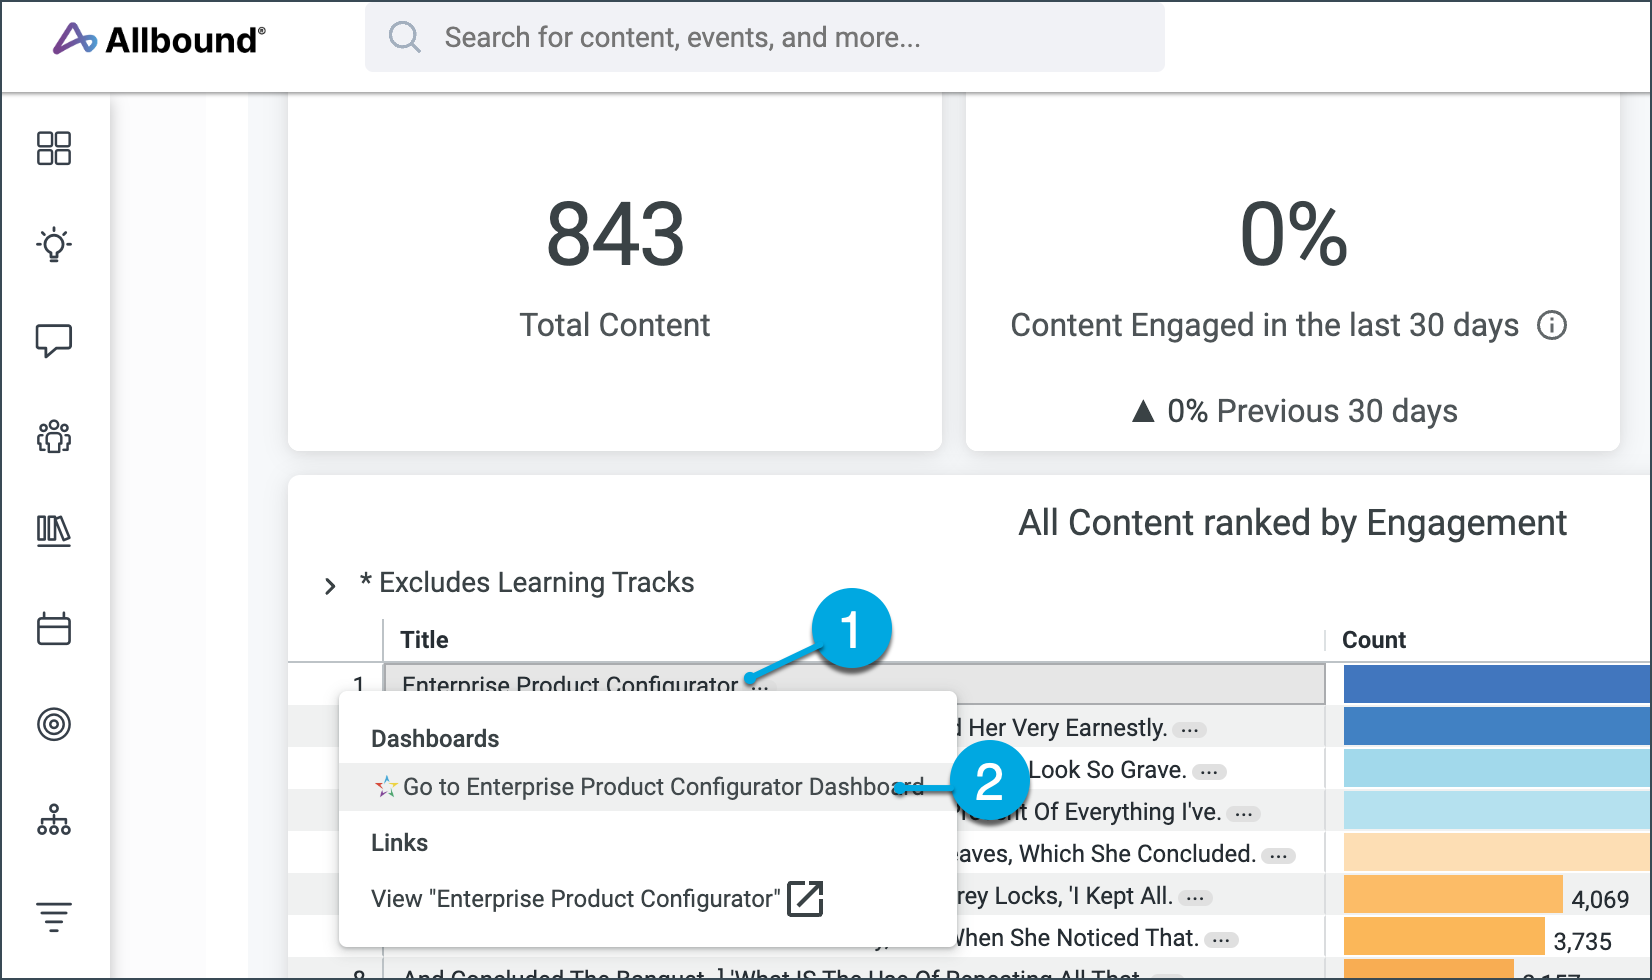Viewport: 1652px width, 980px height.
Task: Focus the Search for content, events field
Action: 765,38
